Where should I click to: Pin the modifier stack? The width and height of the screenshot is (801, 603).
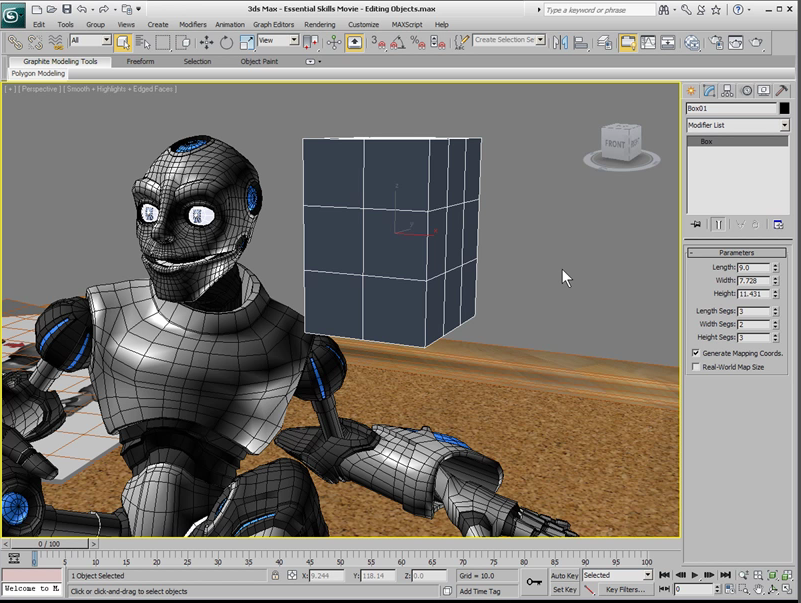click(x=696, y=225)
